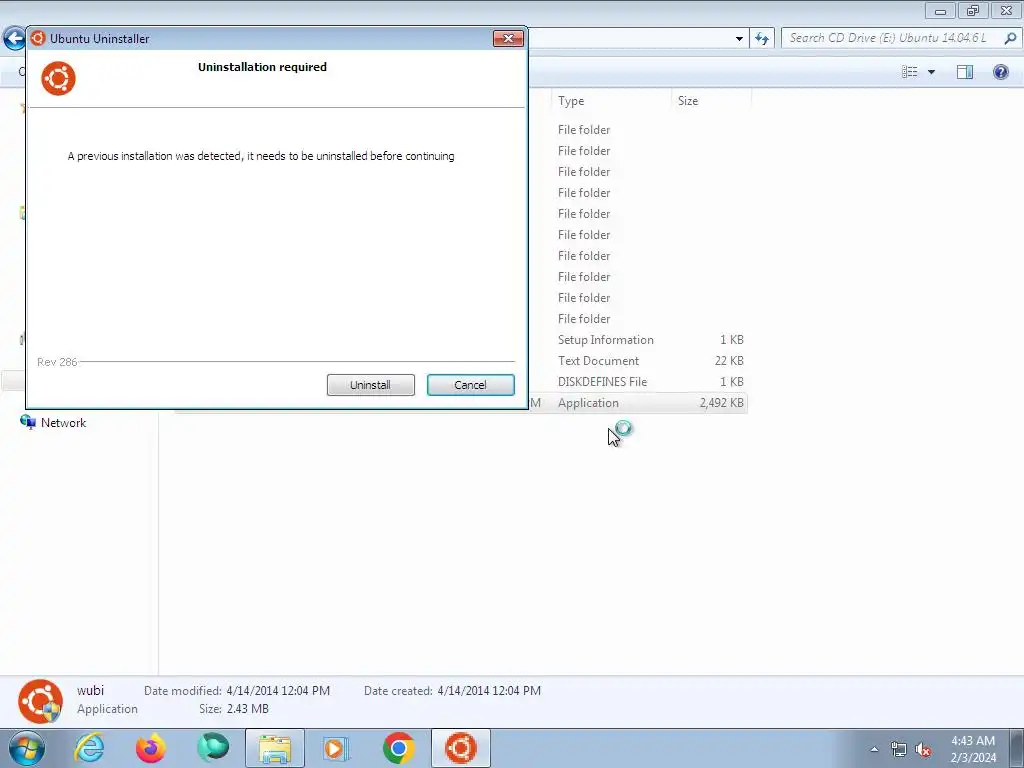The image size is (1024, 768).
Task: Change the view with the views icon
Action: [909, 72]
